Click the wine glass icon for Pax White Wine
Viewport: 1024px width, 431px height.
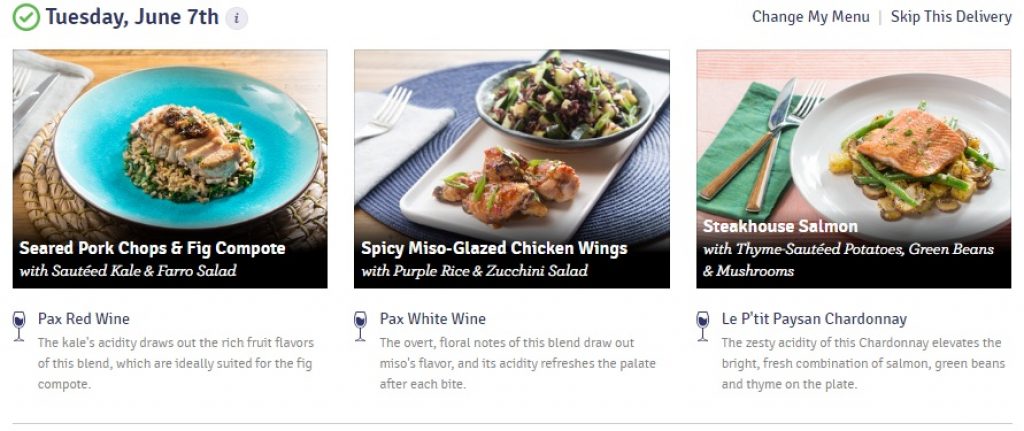point(361,325)
